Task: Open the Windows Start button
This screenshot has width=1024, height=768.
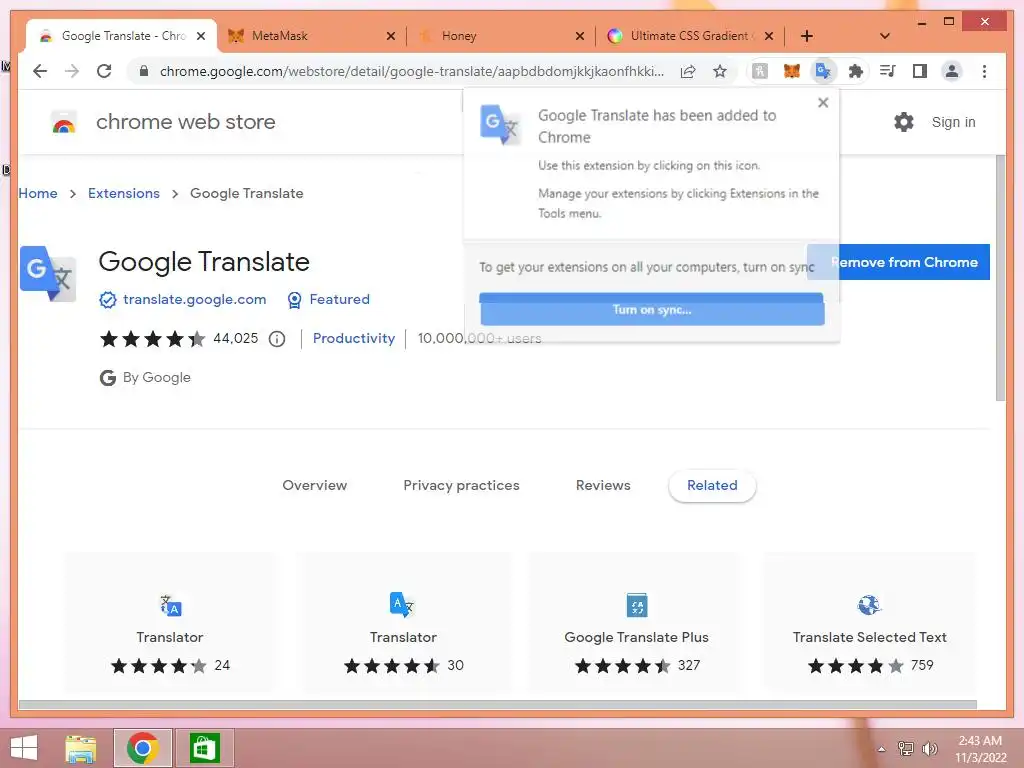Action: [24, 748]
